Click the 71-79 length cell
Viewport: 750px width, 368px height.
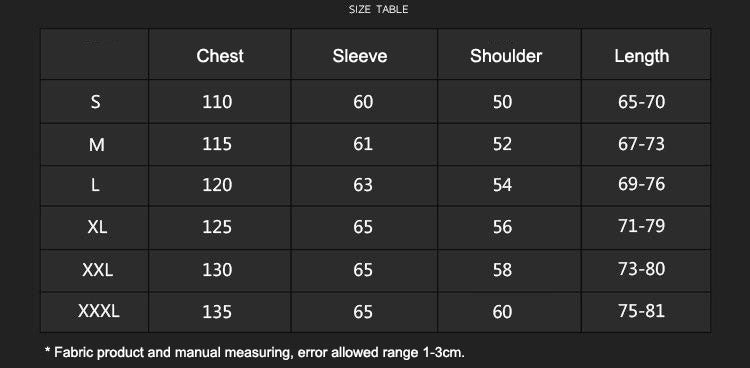(x=641, y=226)
